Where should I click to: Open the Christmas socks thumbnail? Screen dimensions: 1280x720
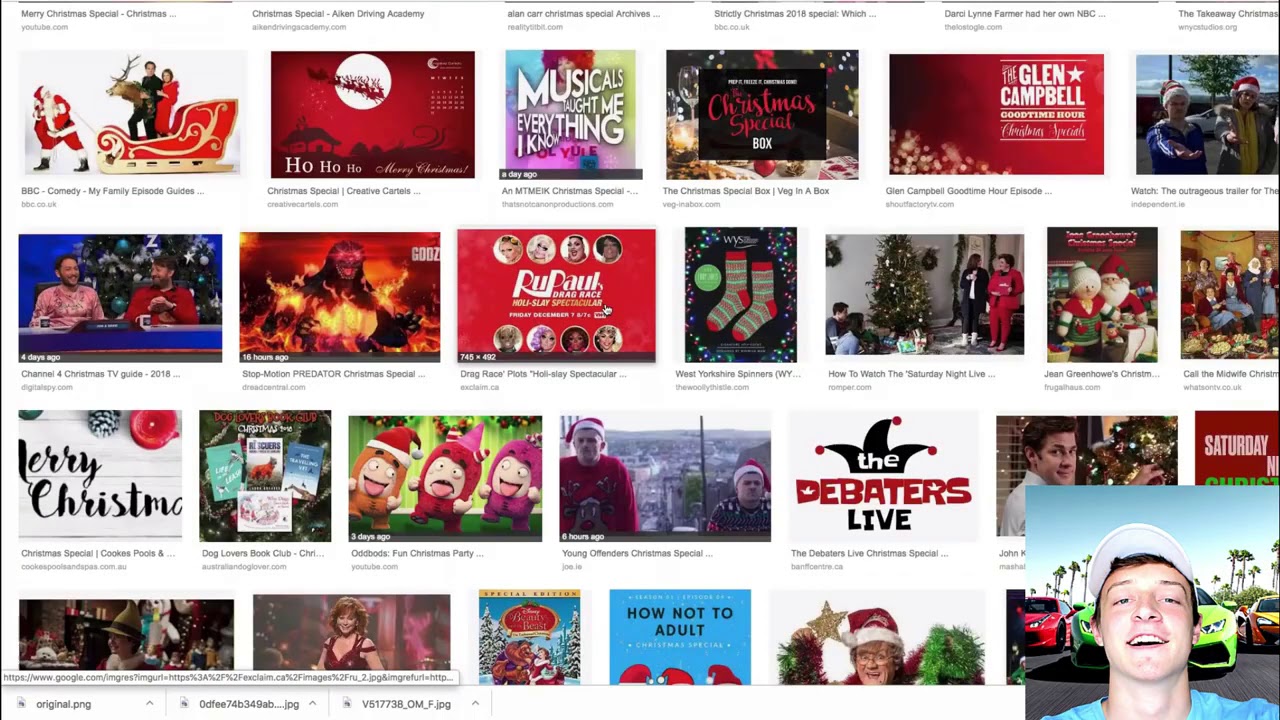741,295
